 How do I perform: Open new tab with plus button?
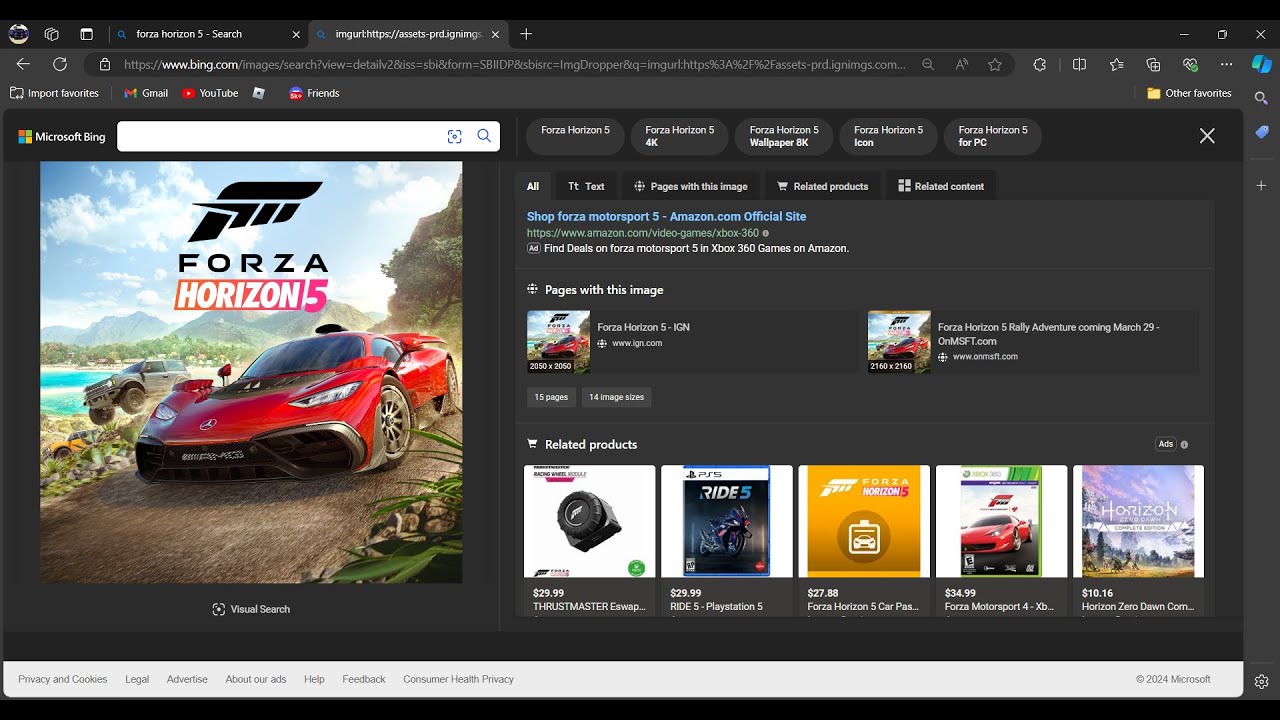pyautogui.click(x=526, y=34)
